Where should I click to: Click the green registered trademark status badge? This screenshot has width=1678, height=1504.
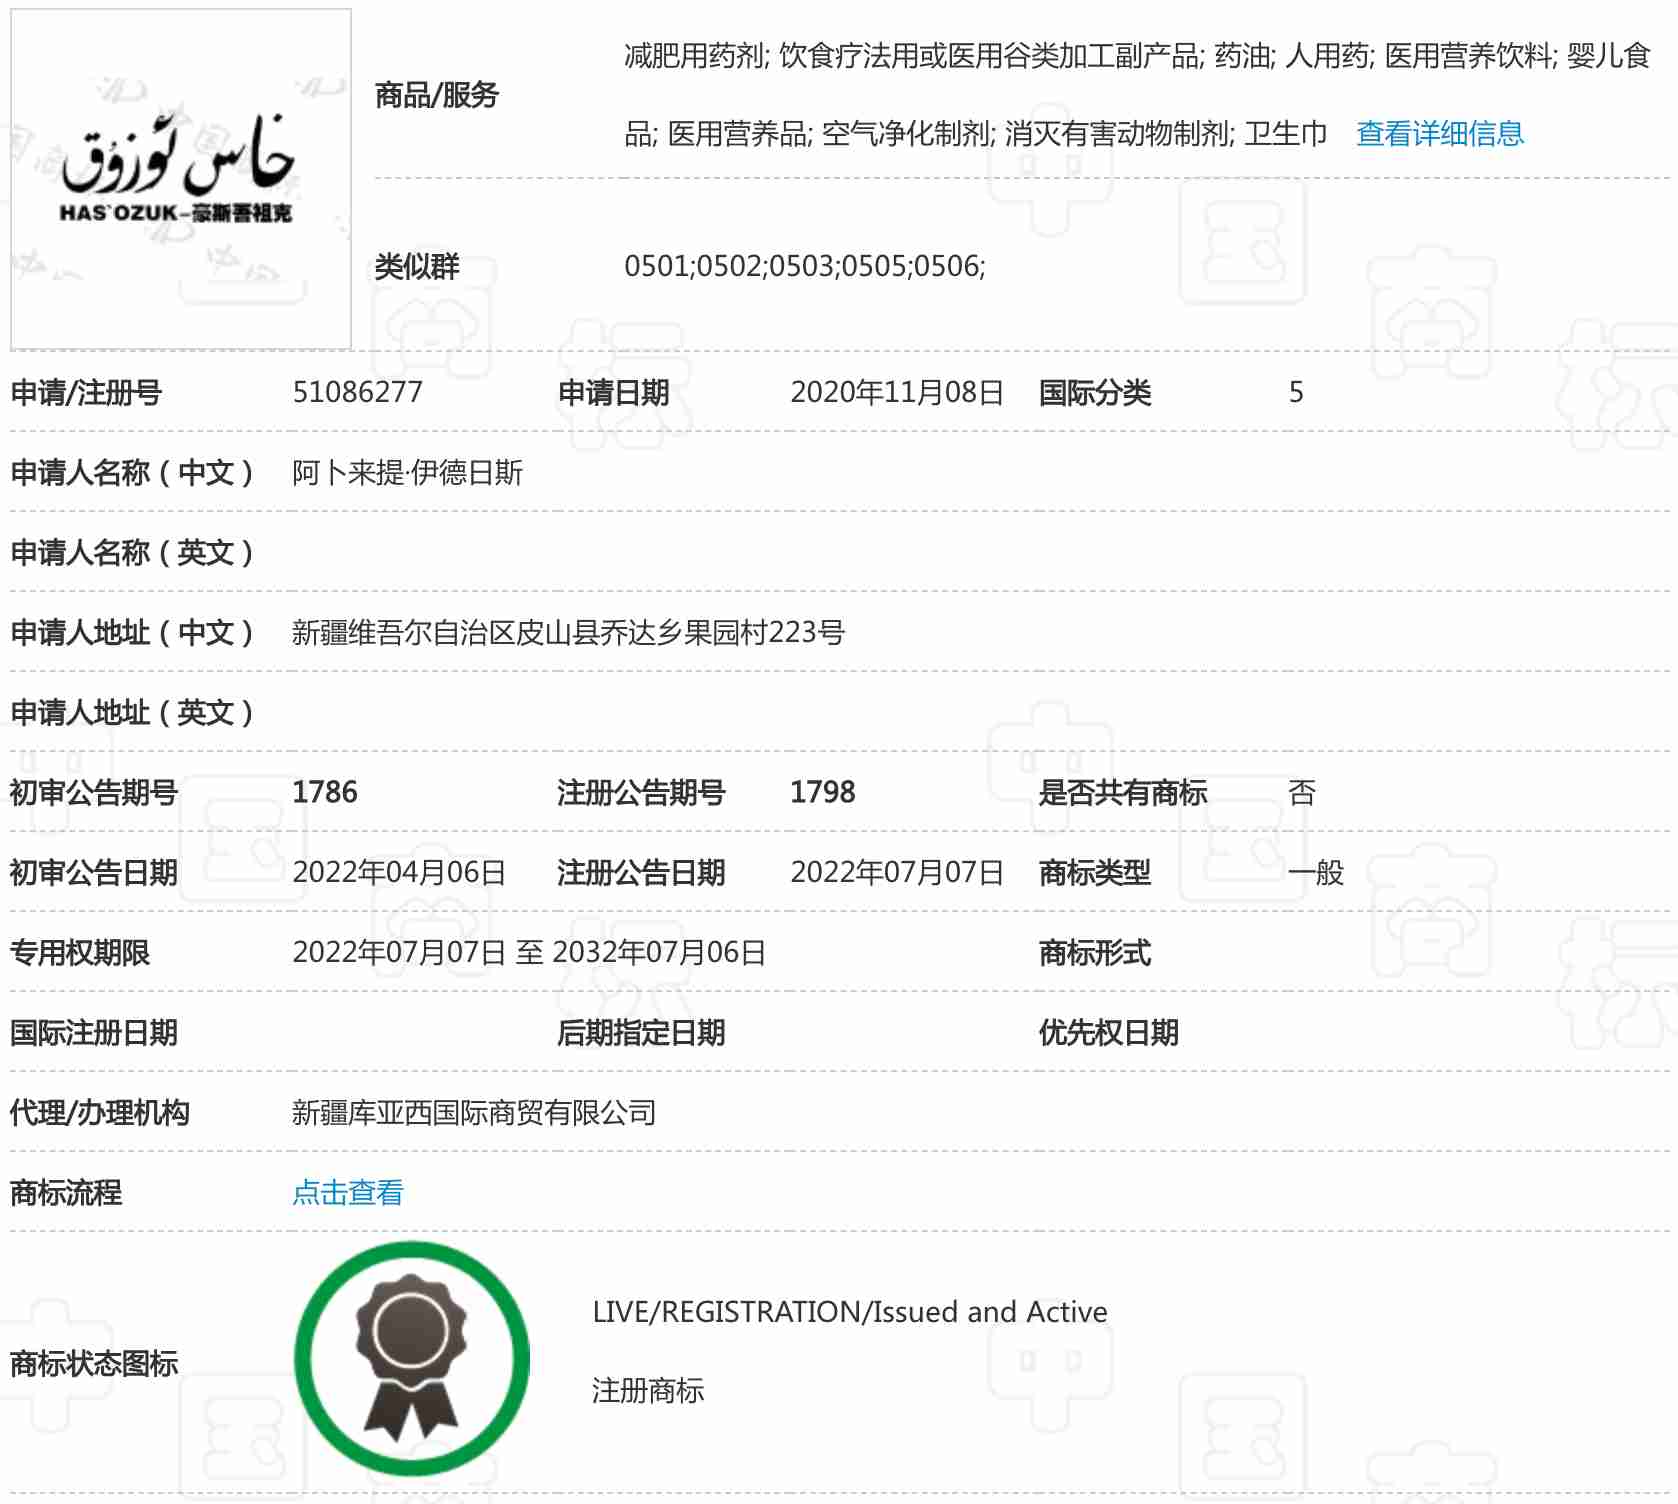click(x=411, y=1358)
